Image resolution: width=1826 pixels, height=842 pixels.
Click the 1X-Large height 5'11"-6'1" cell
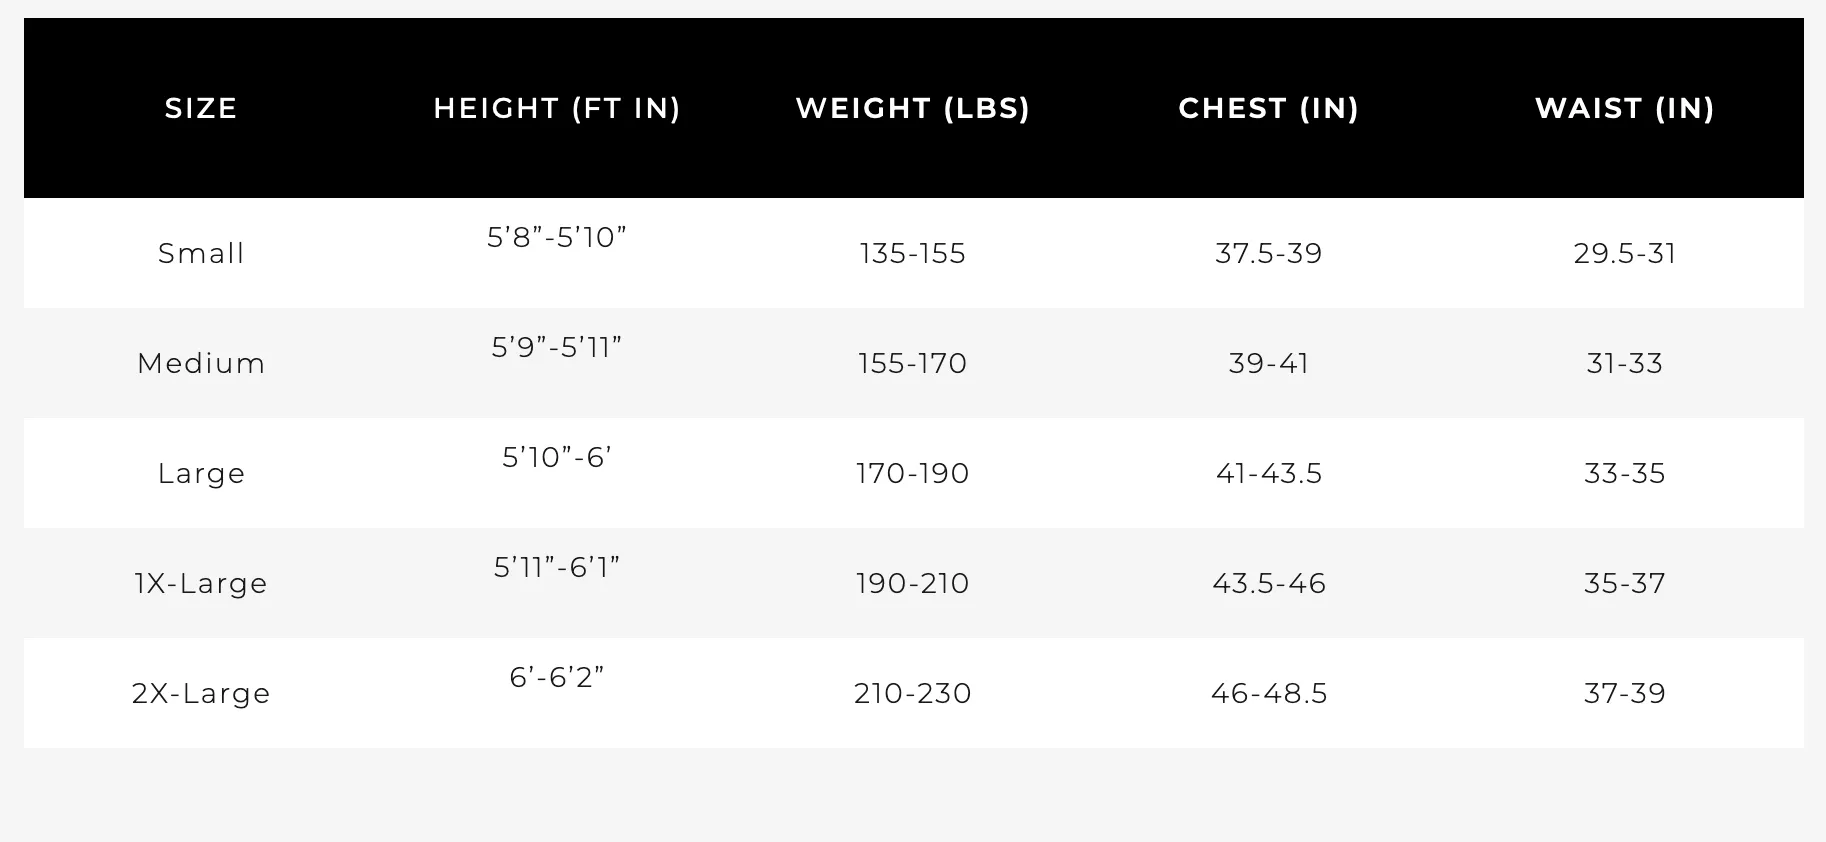557,567
